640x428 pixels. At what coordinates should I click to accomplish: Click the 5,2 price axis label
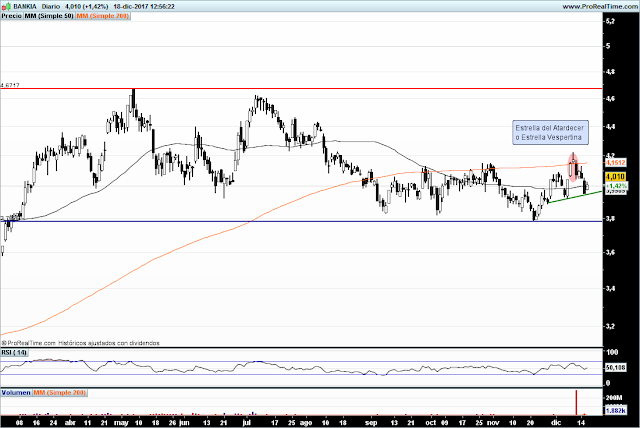pyautogui.click(x=611, y=21)
